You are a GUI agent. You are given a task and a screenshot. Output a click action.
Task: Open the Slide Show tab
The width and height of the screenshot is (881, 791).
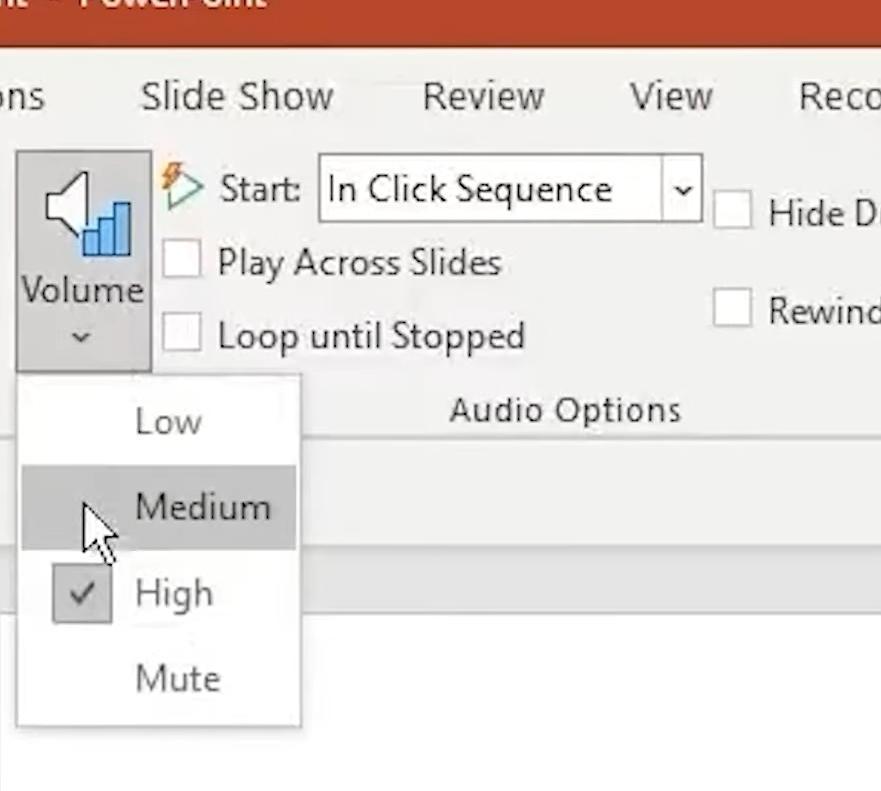coord(237,97)
